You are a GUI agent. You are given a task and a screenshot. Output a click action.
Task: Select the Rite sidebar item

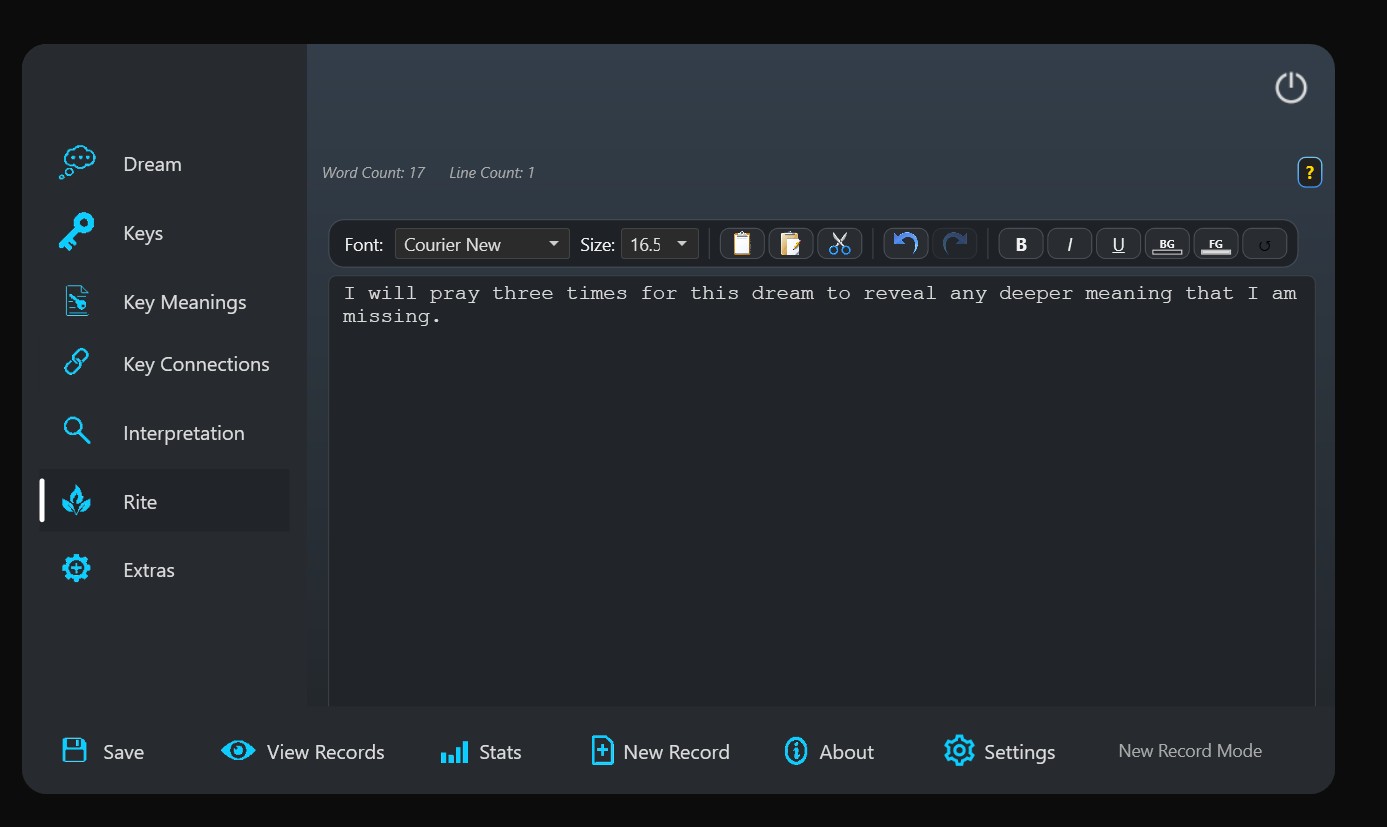point(164,501)
